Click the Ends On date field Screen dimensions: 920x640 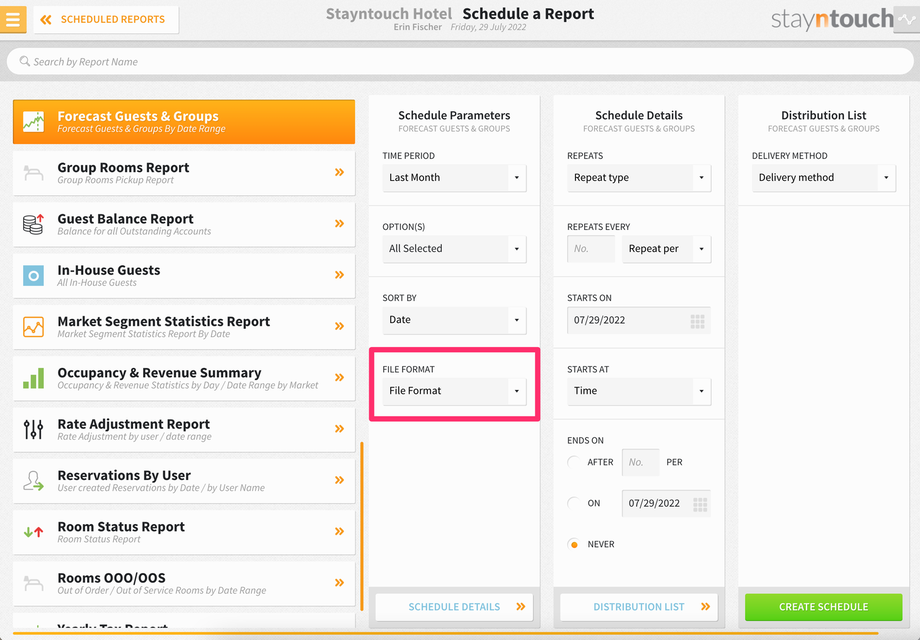tap(666, 503)
